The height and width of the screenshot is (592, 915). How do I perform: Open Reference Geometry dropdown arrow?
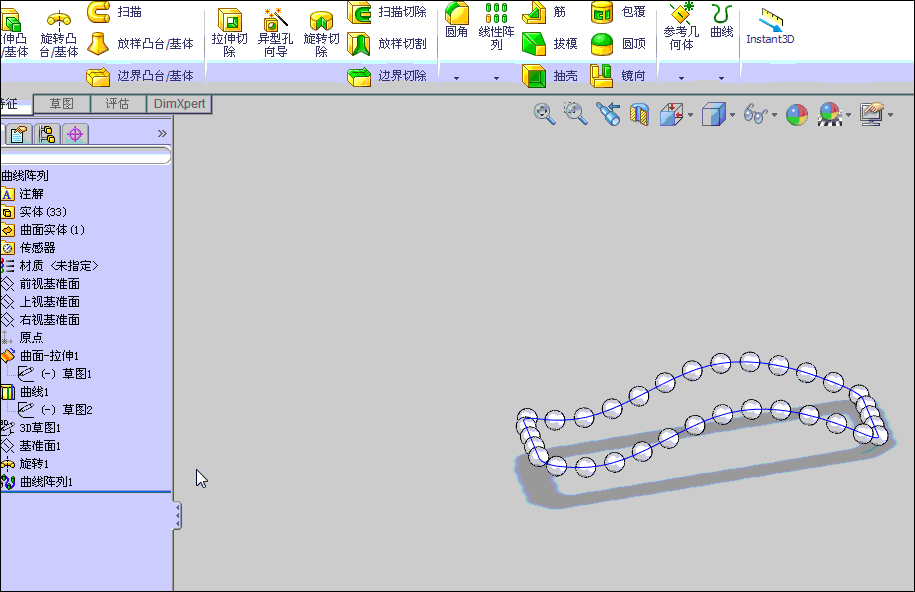click(x=681, y=78)
